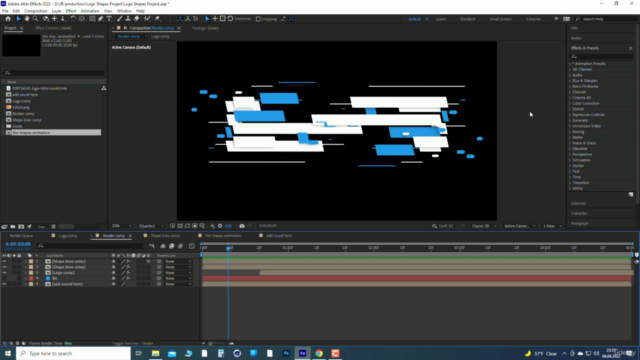
Task: Select the Hand tool
Action: [27, 19]
